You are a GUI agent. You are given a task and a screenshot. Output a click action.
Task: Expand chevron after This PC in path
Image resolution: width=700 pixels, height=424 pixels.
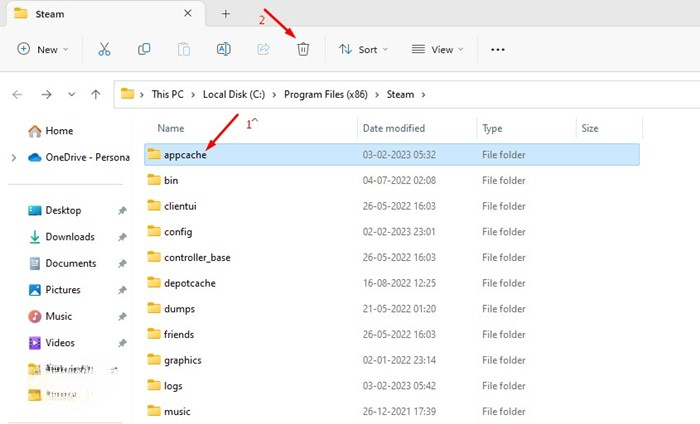(x=193, y=95)
